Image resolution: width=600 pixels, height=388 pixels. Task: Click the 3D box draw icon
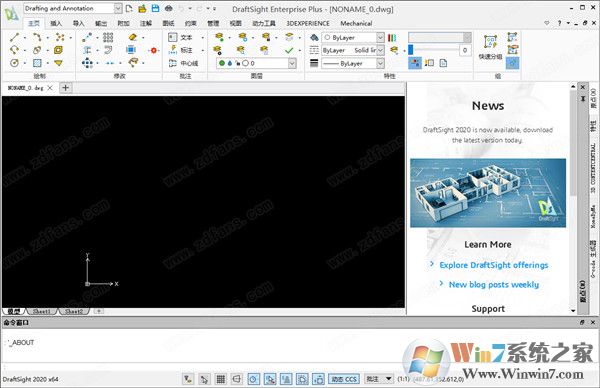click(x=59, y=50)
